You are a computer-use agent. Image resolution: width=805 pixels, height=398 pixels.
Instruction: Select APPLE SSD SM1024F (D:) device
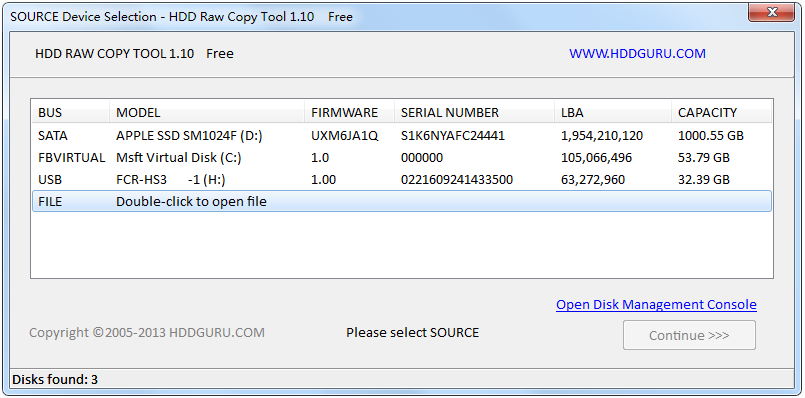[x=189, y=136]
